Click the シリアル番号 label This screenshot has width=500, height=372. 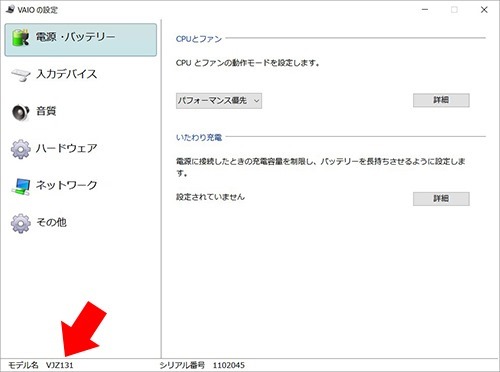[x=182, y=365]
